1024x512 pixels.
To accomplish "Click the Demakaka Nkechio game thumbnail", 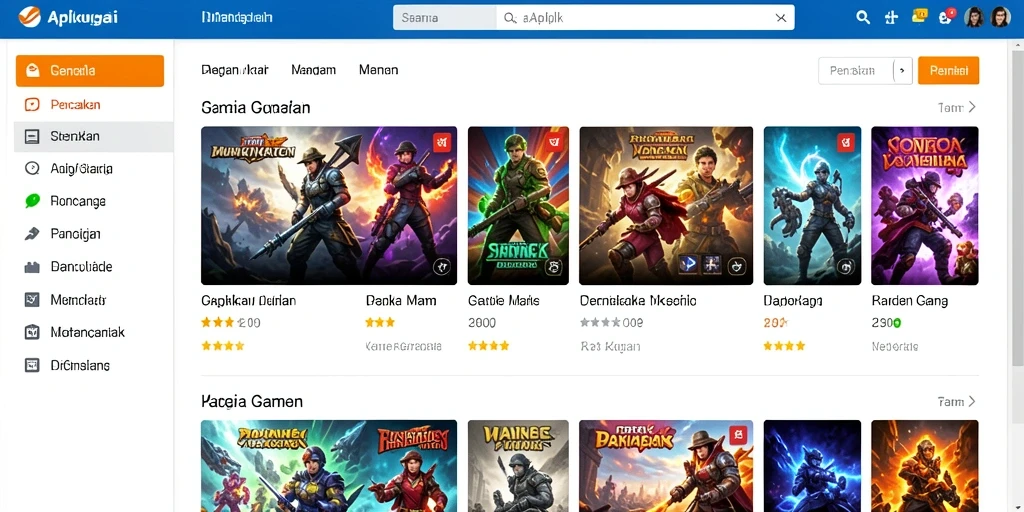I will click(666, 206).
